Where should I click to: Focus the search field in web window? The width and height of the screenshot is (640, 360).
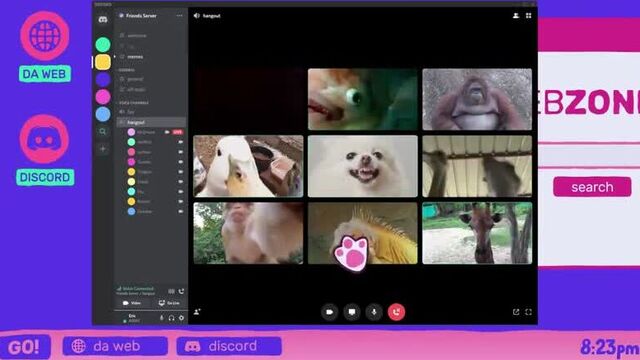589,156
